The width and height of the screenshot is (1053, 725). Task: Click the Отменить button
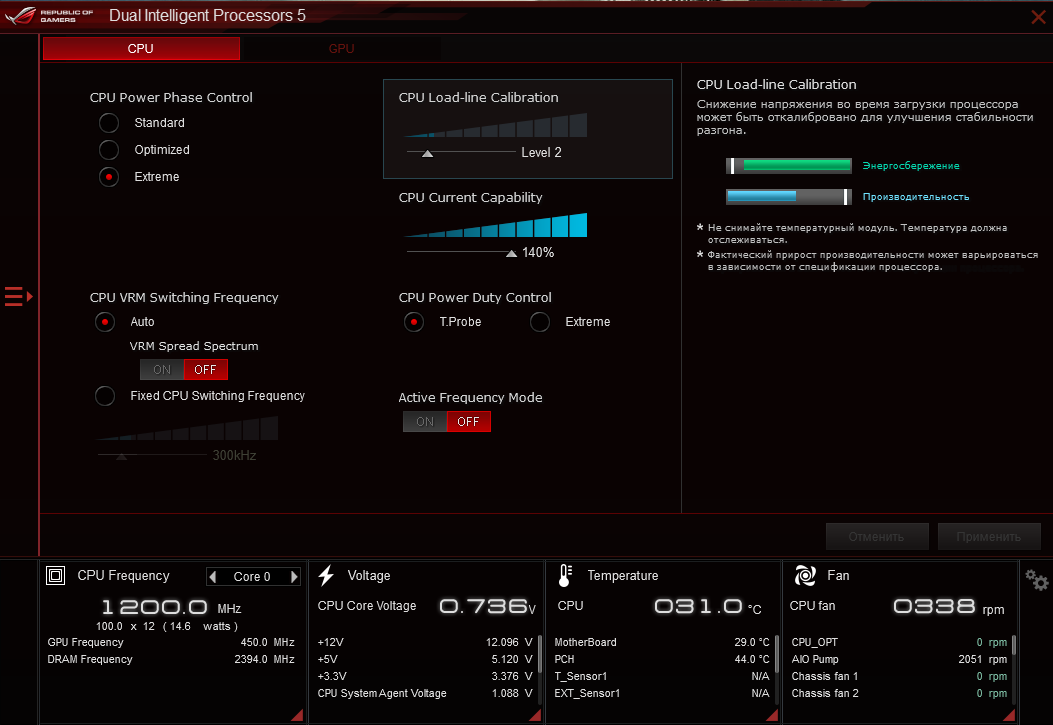tap(877, 536)
